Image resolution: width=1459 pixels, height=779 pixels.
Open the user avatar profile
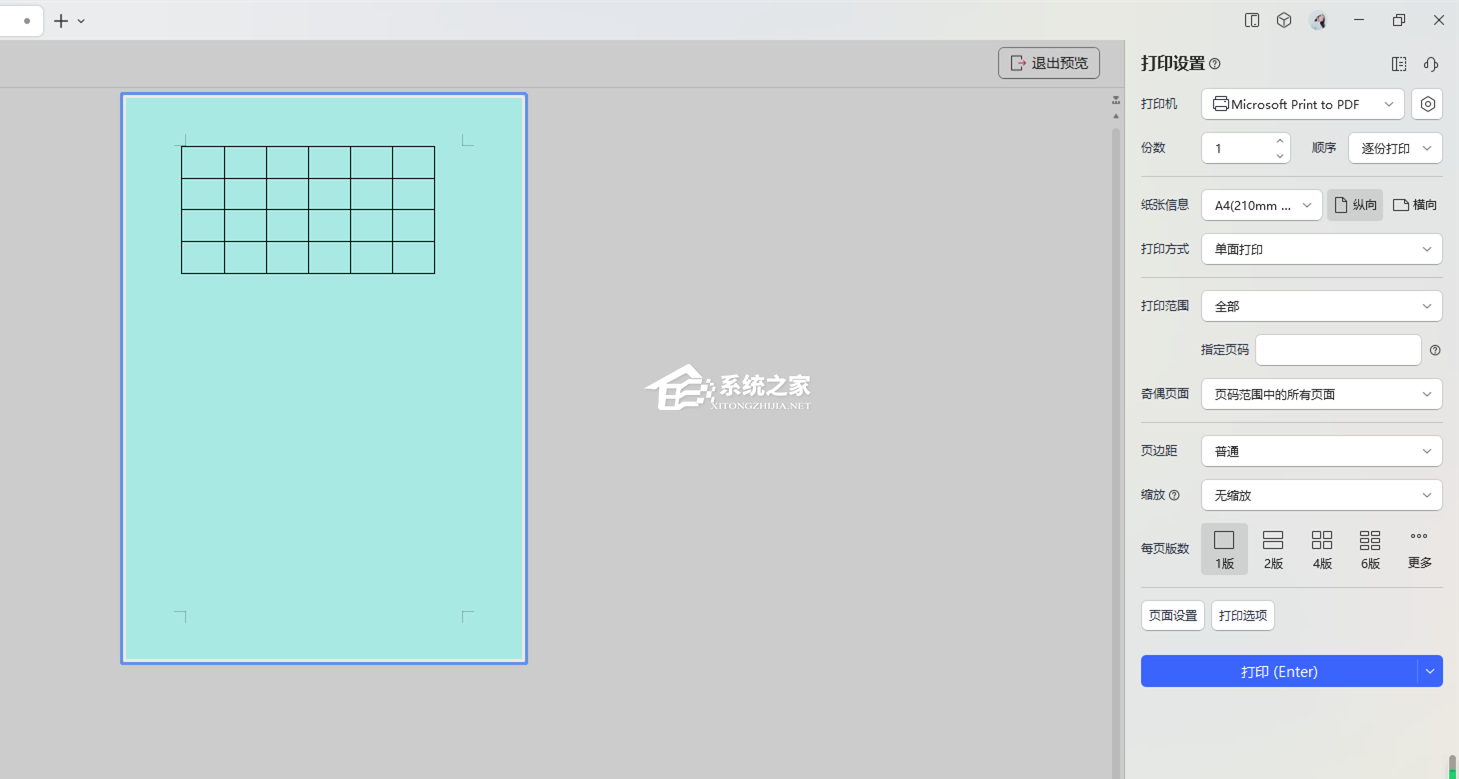click(x=1319, y=20)
